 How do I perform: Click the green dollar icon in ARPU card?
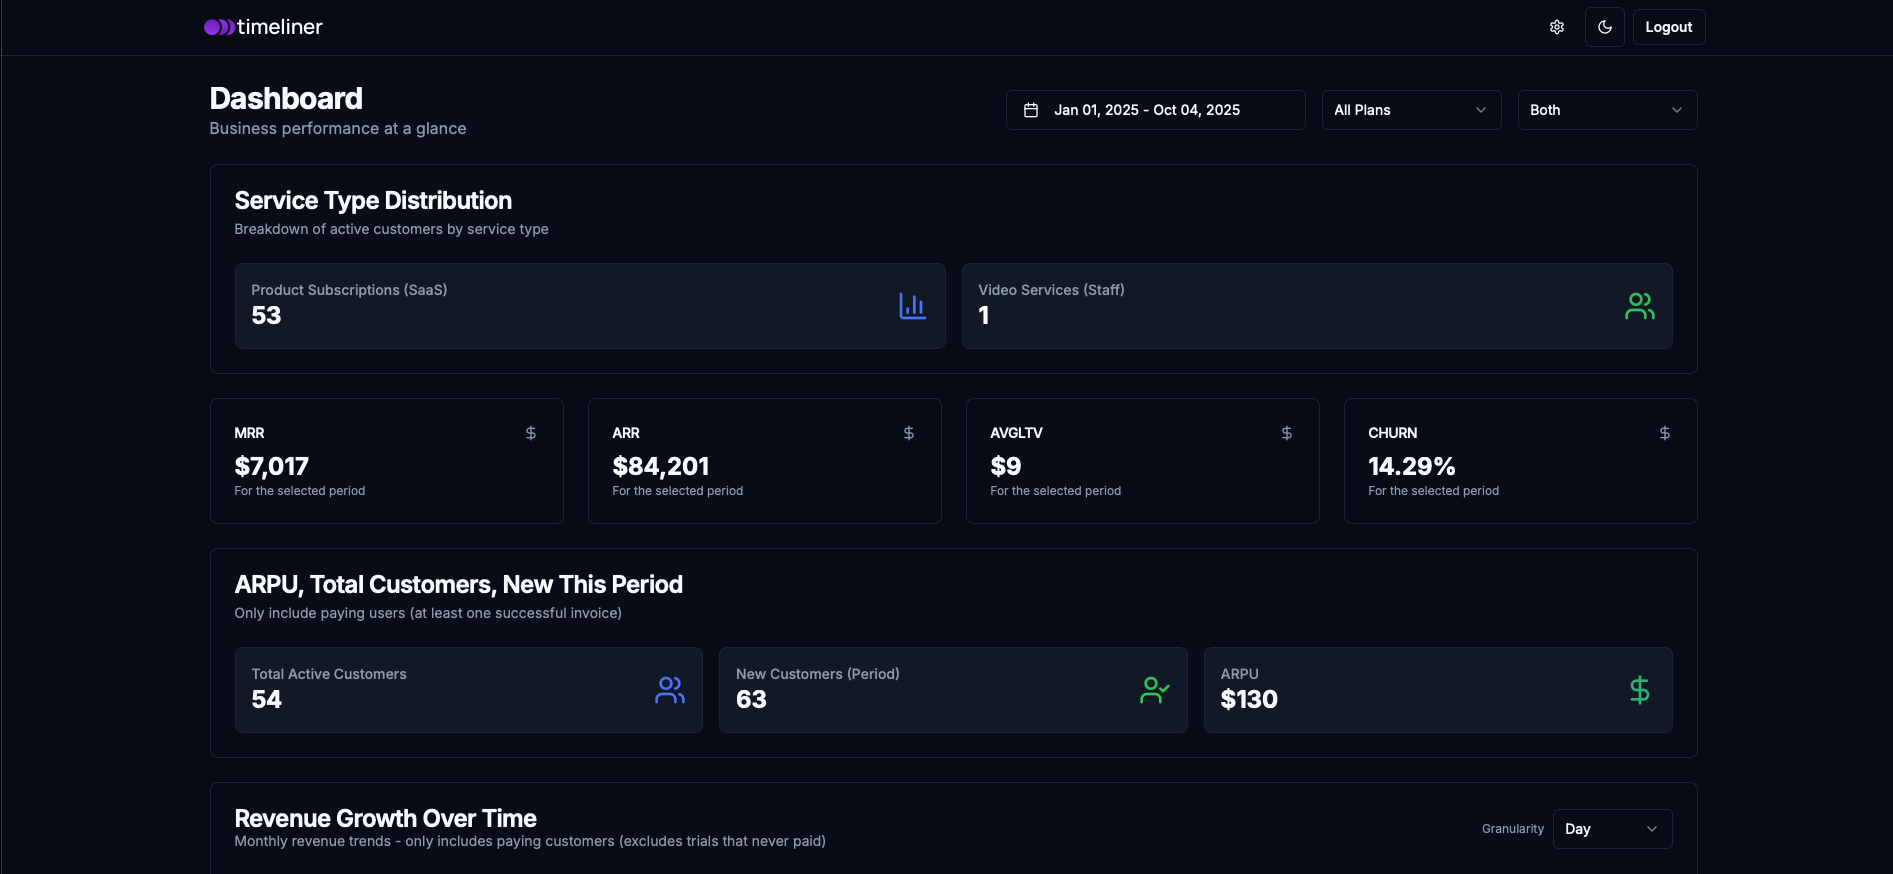coord(1640,690)
